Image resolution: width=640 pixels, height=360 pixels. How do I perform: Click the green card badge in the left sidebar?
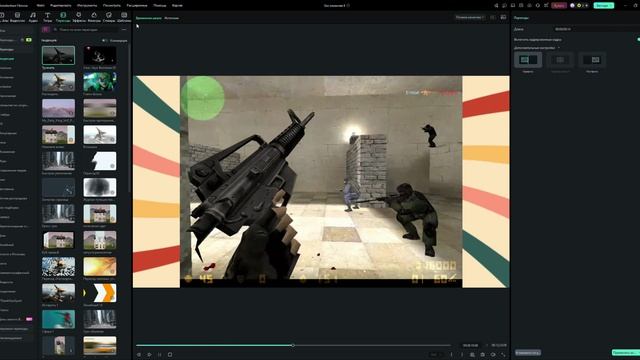tap(29, 40)
